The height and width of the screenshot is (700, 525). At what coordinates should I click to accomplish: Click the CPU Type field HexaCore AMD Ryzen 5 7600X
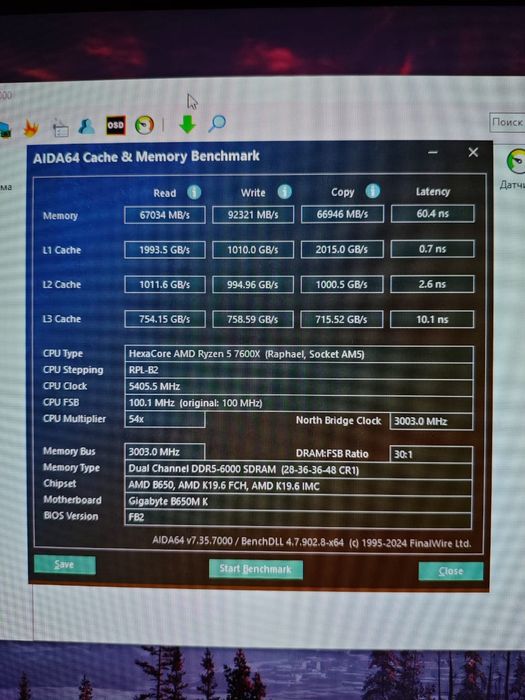pyautogui.click(x=299, y=354)
